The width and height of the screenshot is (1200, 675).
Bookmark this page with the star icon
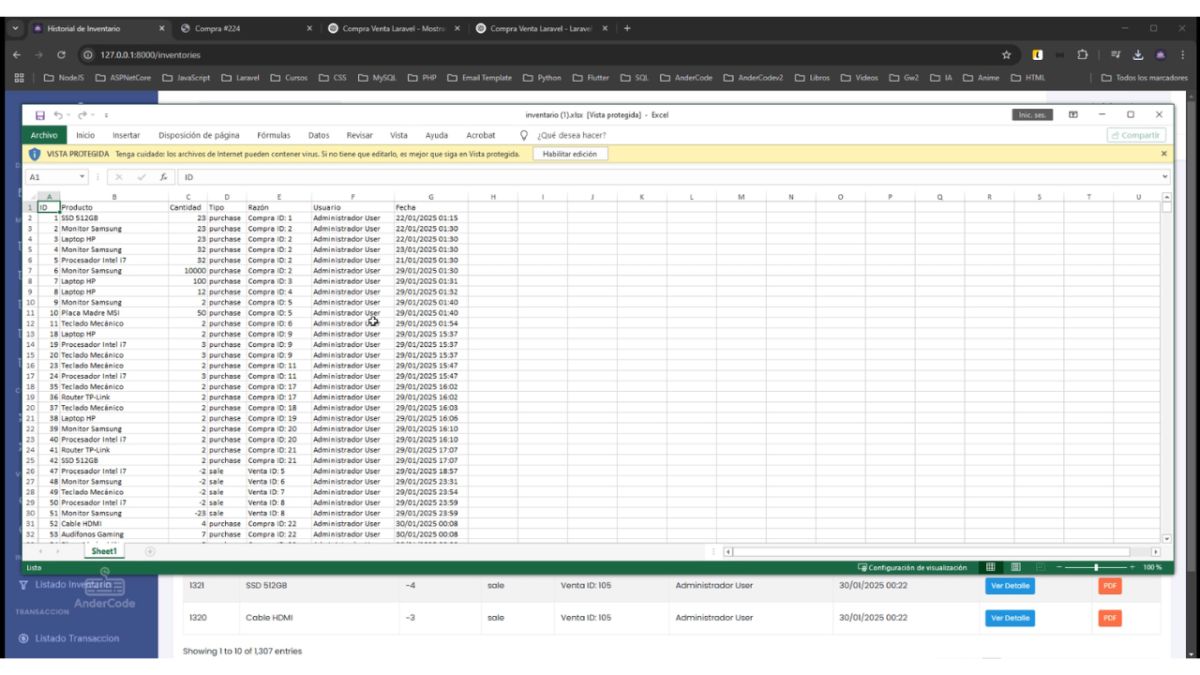coord(1006,55)
